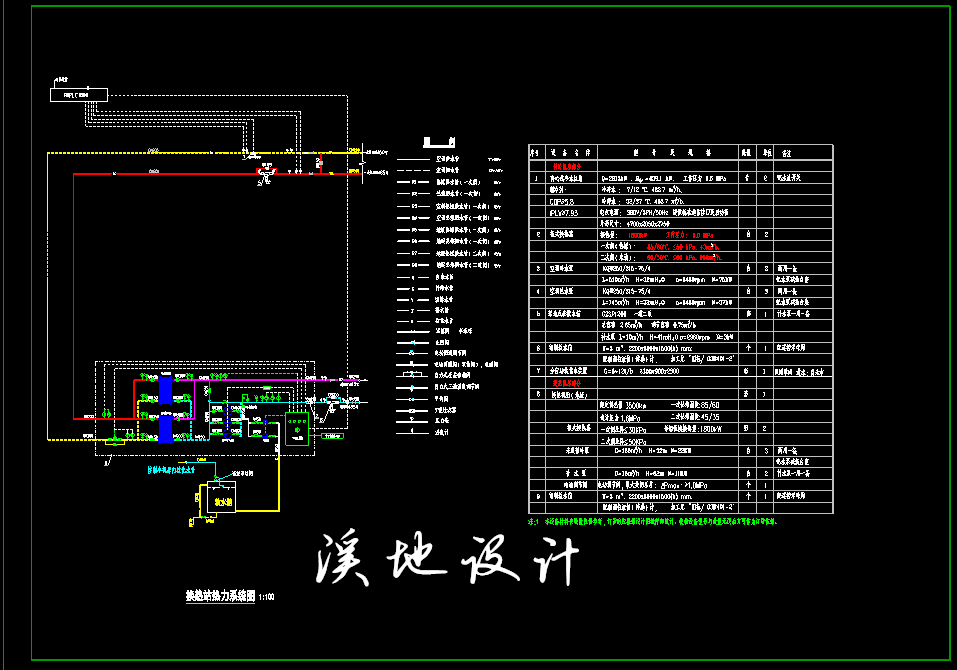Click the yellow soft water tank symbol
This screenshot has width=957, height=670.
pos(222,500)
